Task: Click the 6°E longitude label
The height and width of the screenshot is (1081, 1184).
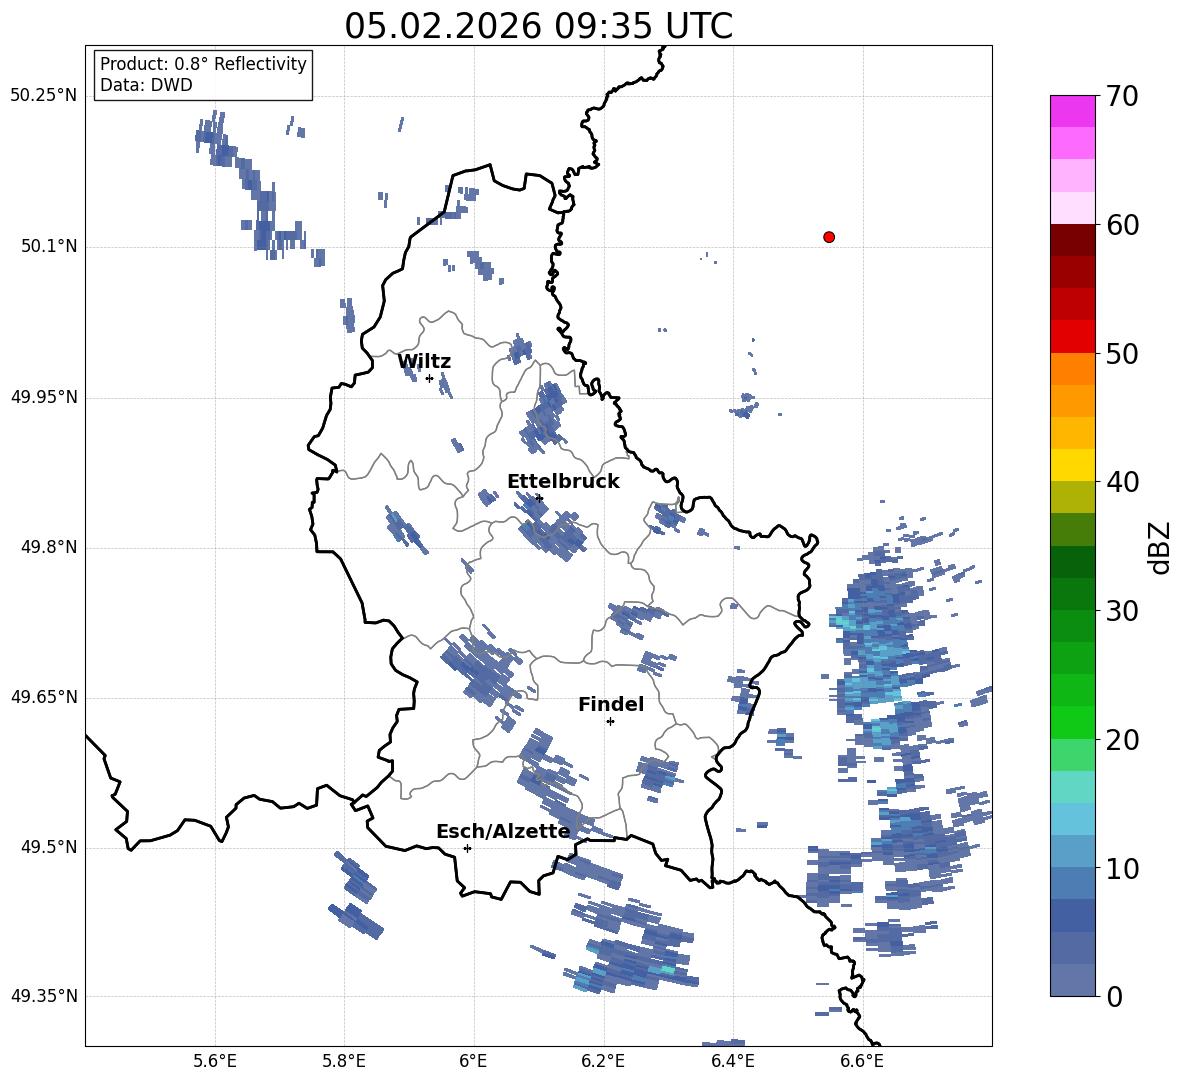Action: pos(473,1061)
